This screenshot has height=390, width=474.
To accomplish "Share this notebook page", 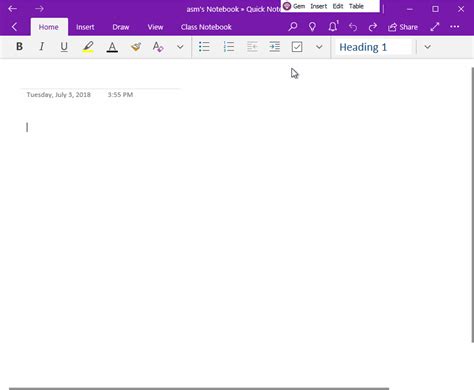I will [403, 27].
